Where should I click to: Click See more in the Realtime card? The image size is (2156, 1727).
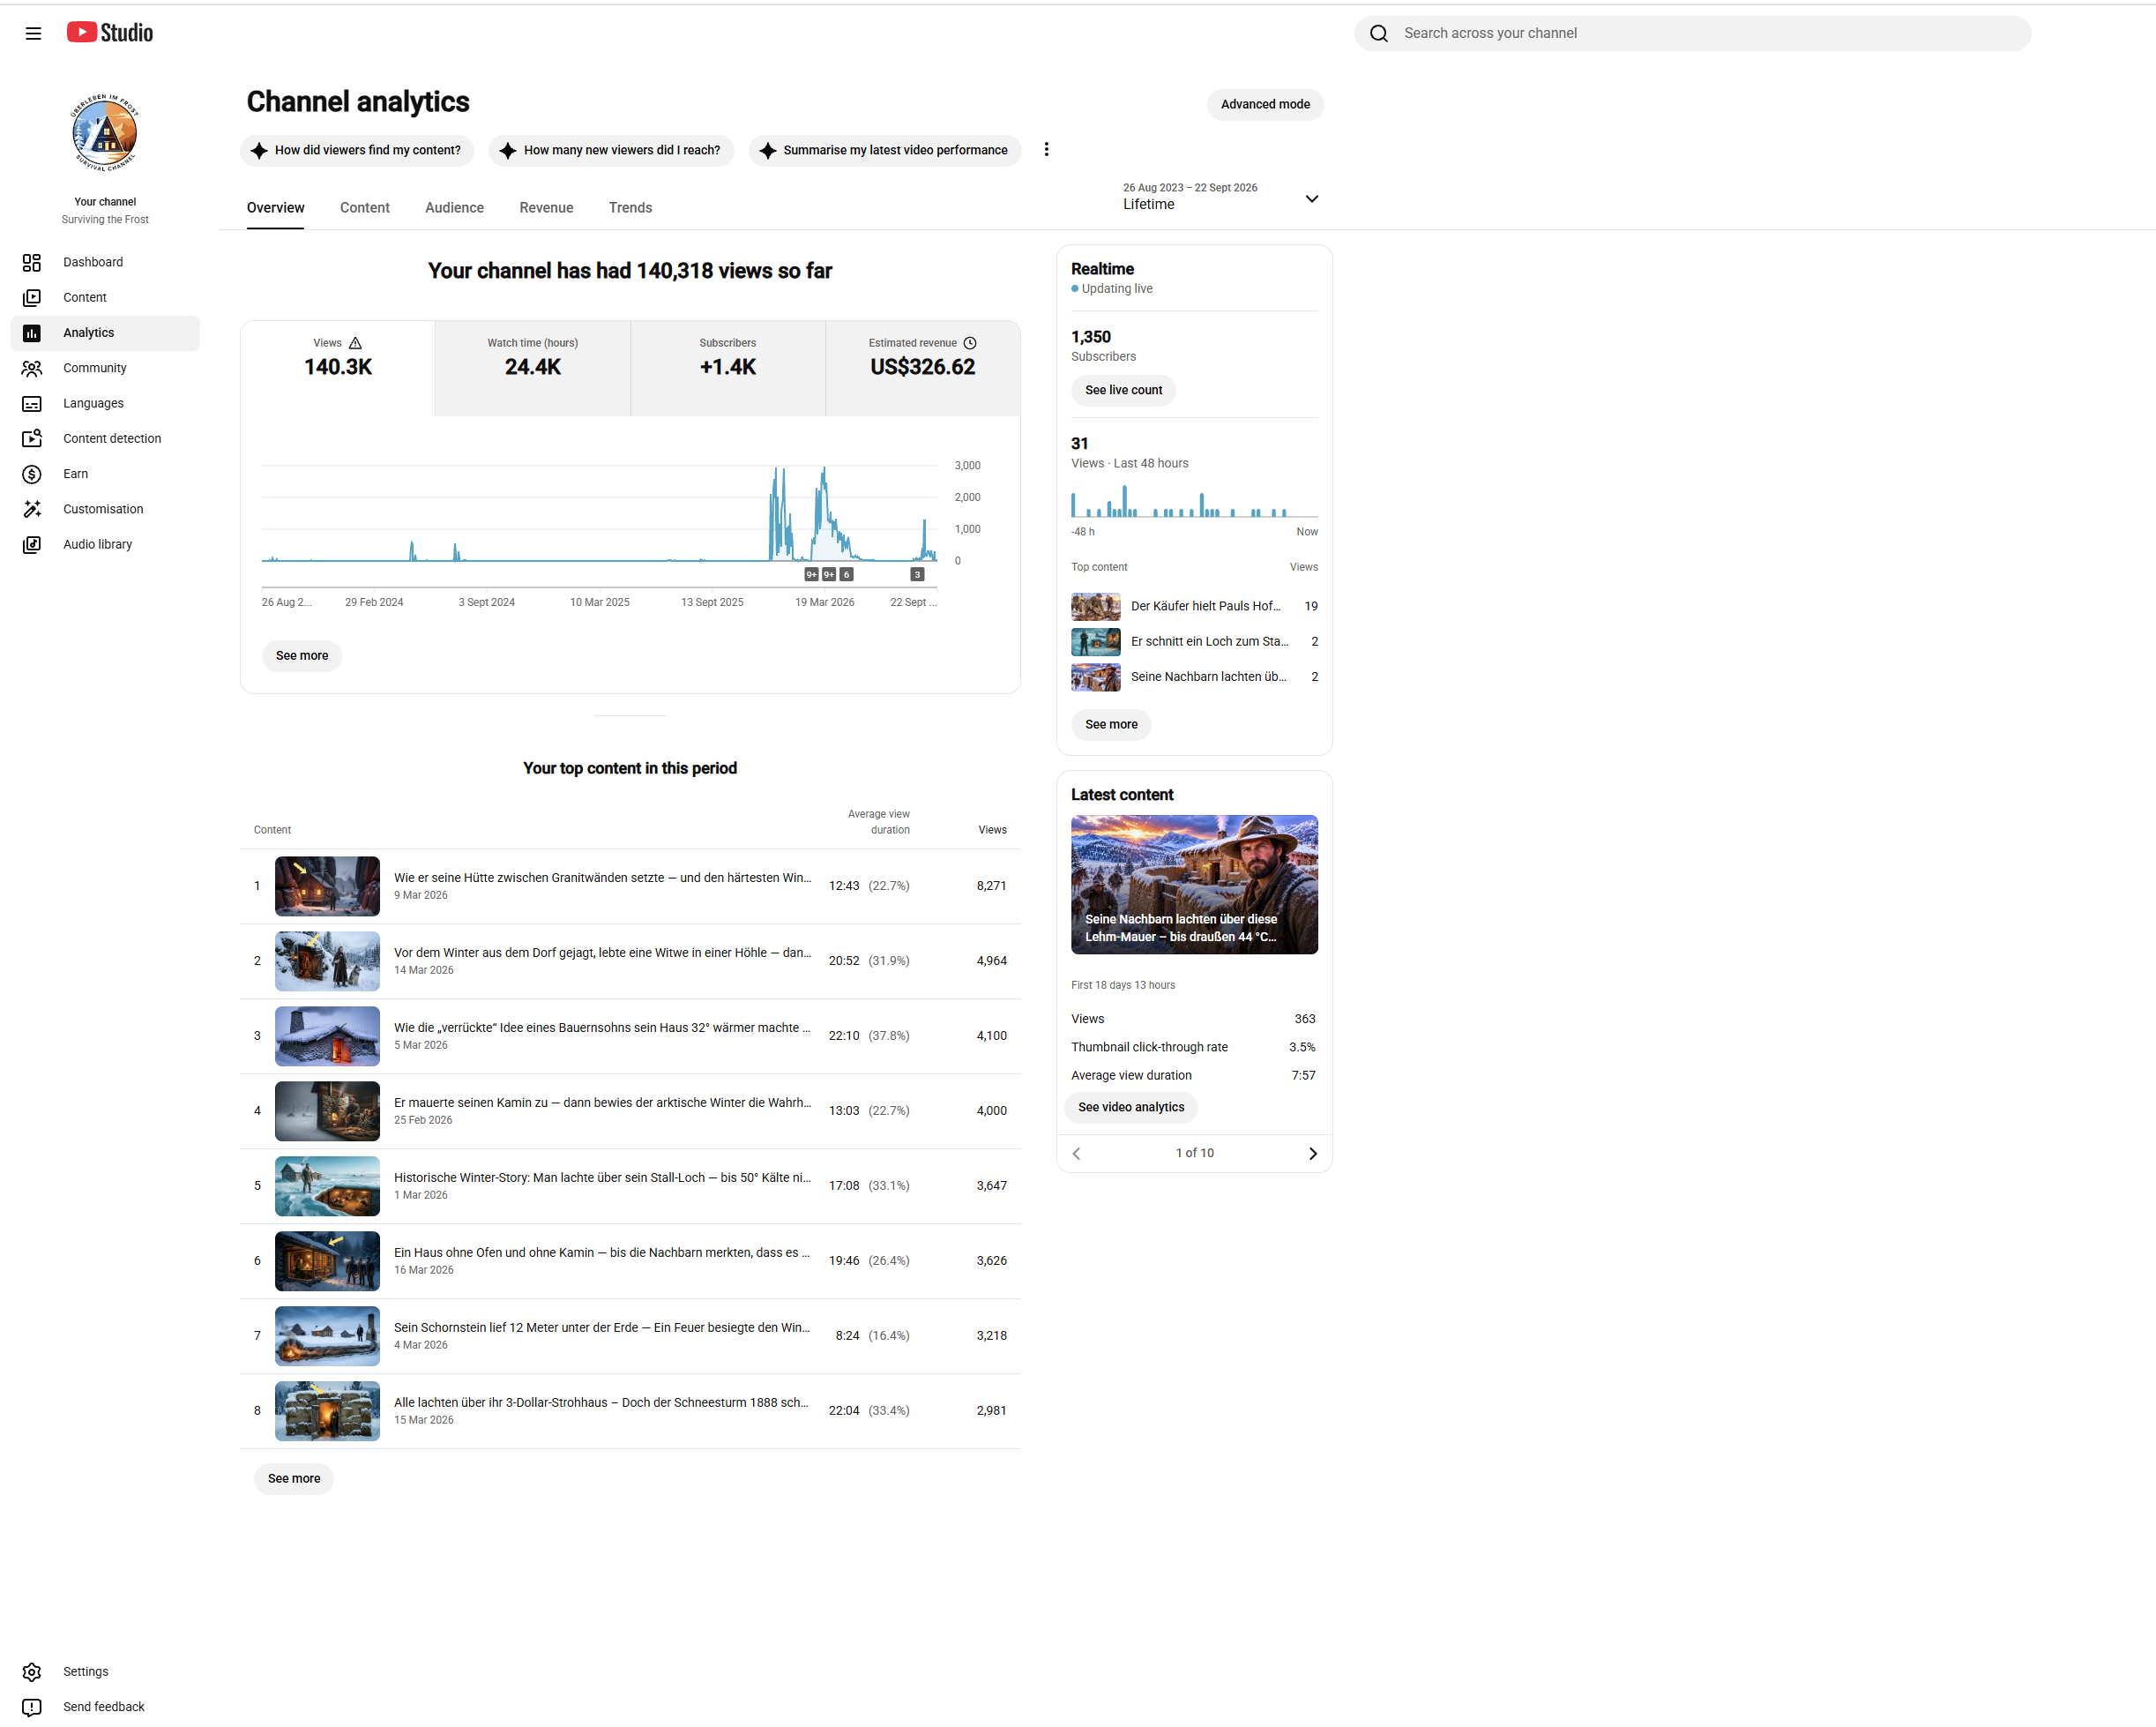click(1111, 724)
